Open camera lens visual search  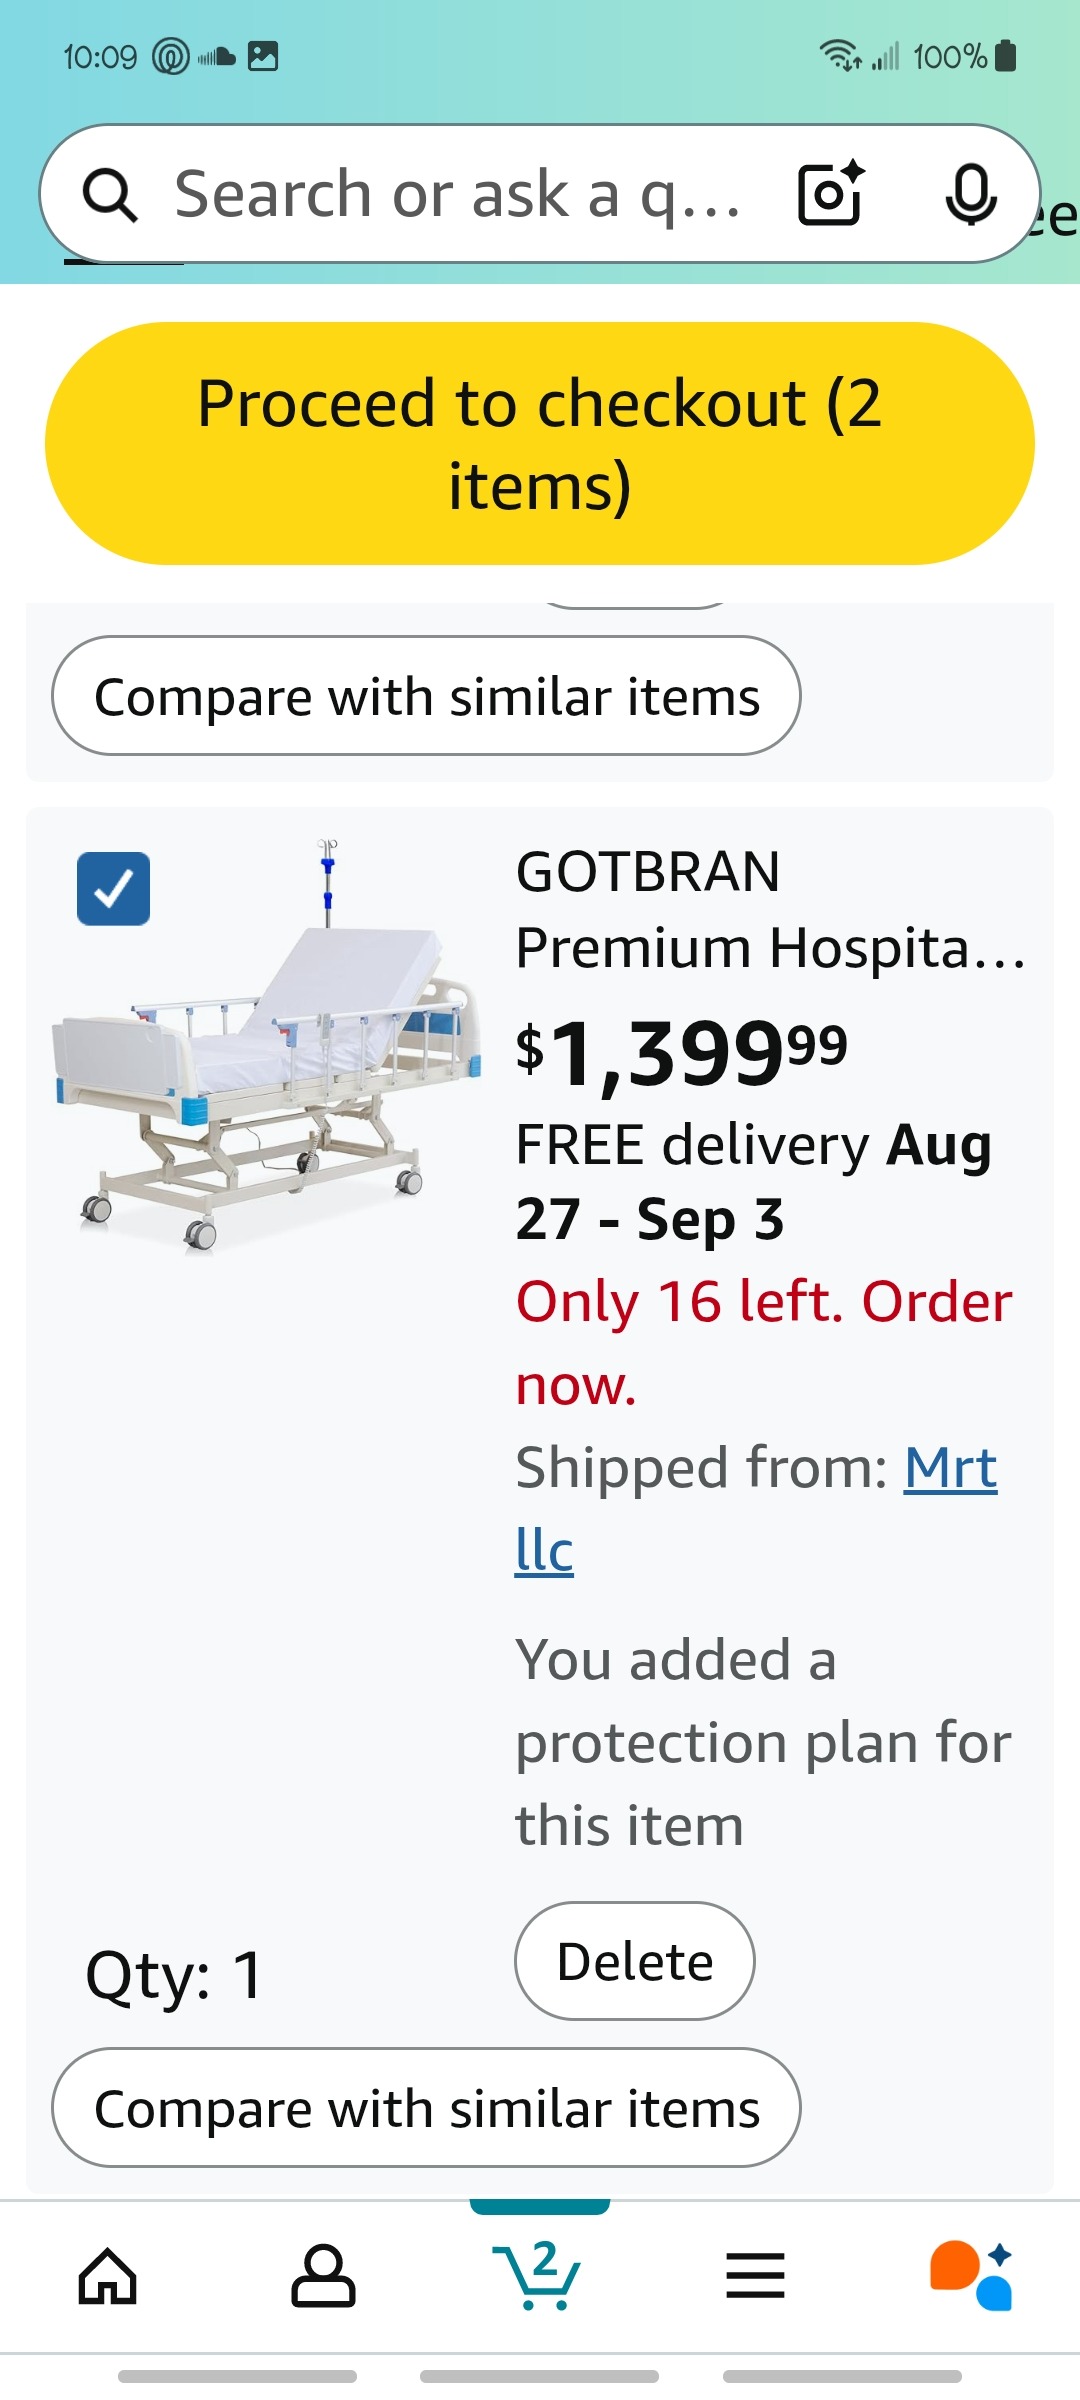click(x=830, y=193)
